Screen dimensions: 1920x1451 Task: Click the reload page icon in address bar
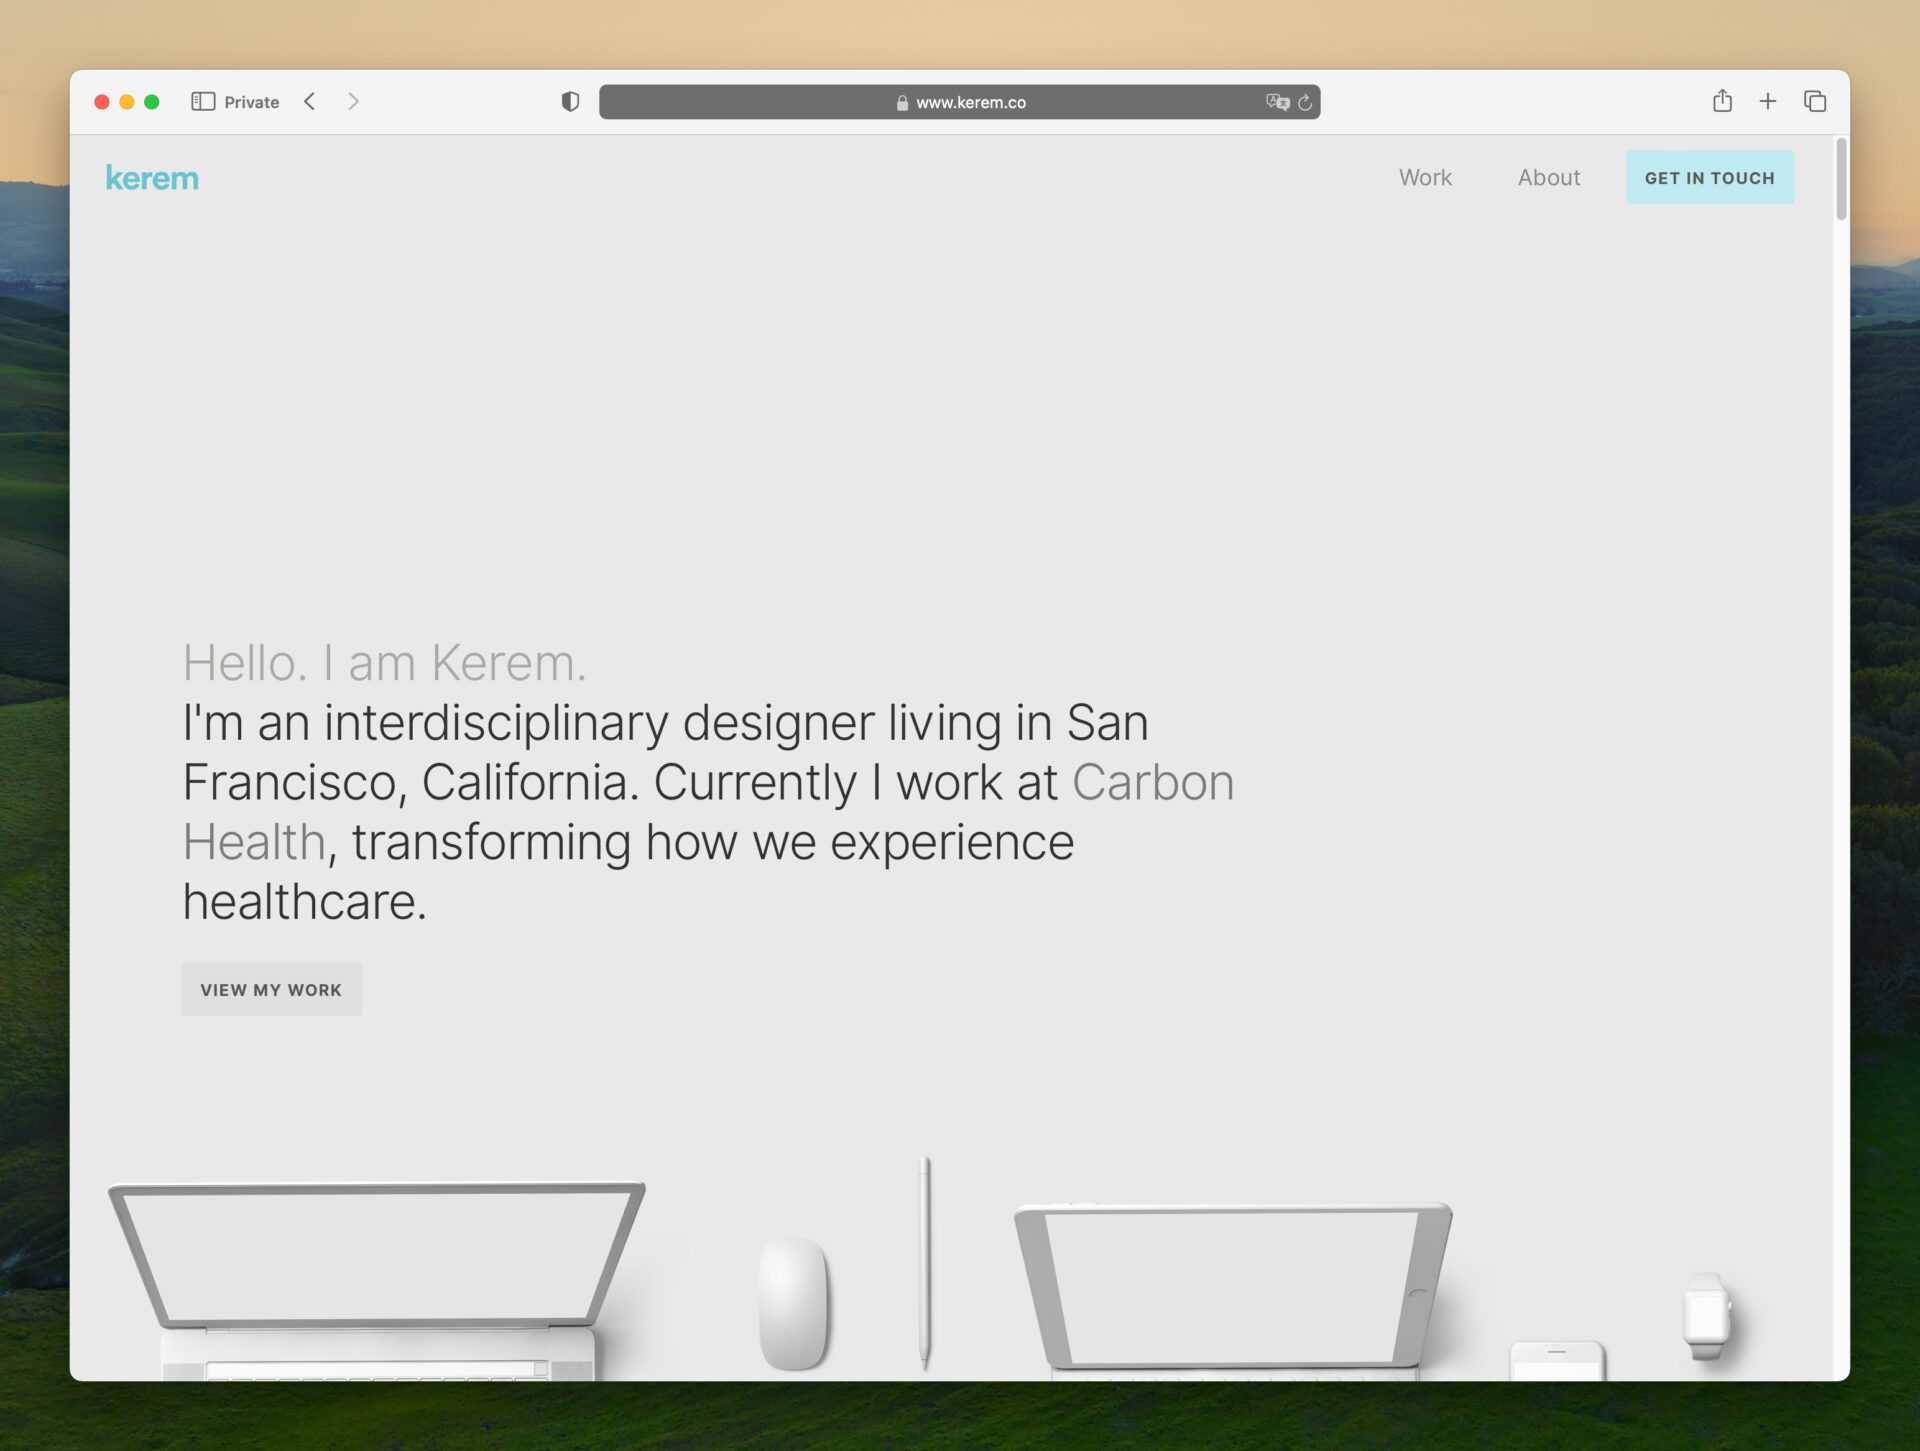click(1301, 102)
